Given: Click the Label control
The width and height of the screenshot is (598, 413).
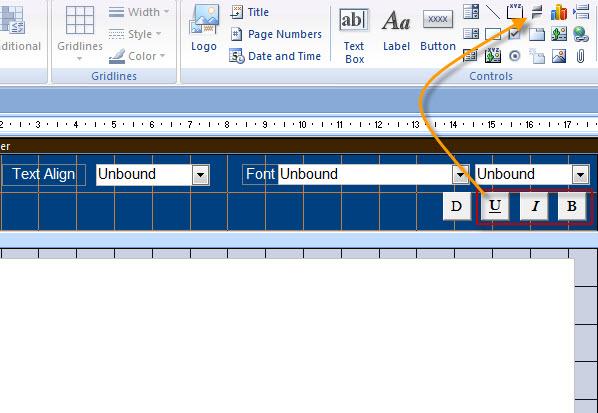Looking at the screenshot, I should point(396,31).
